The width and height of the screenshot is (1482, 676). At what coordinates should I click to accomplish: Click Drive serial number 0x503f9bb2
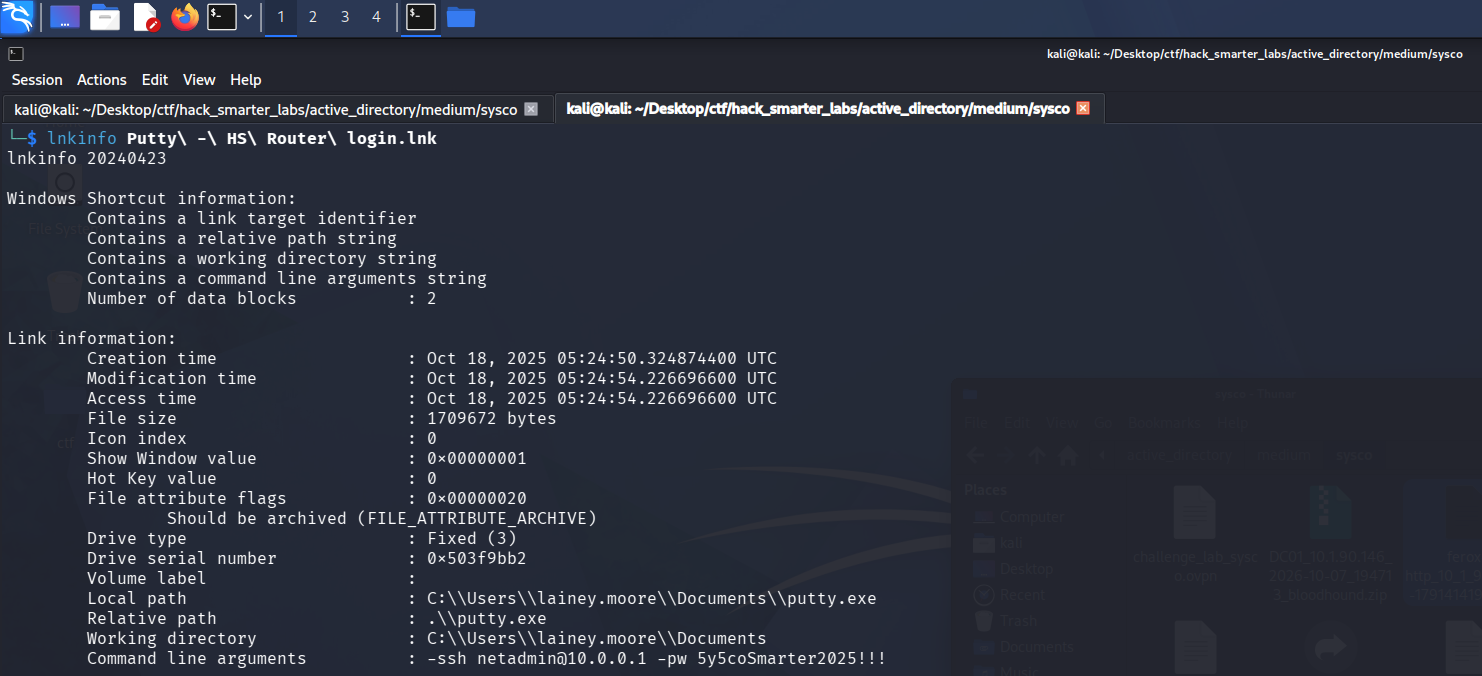(477, 558)
